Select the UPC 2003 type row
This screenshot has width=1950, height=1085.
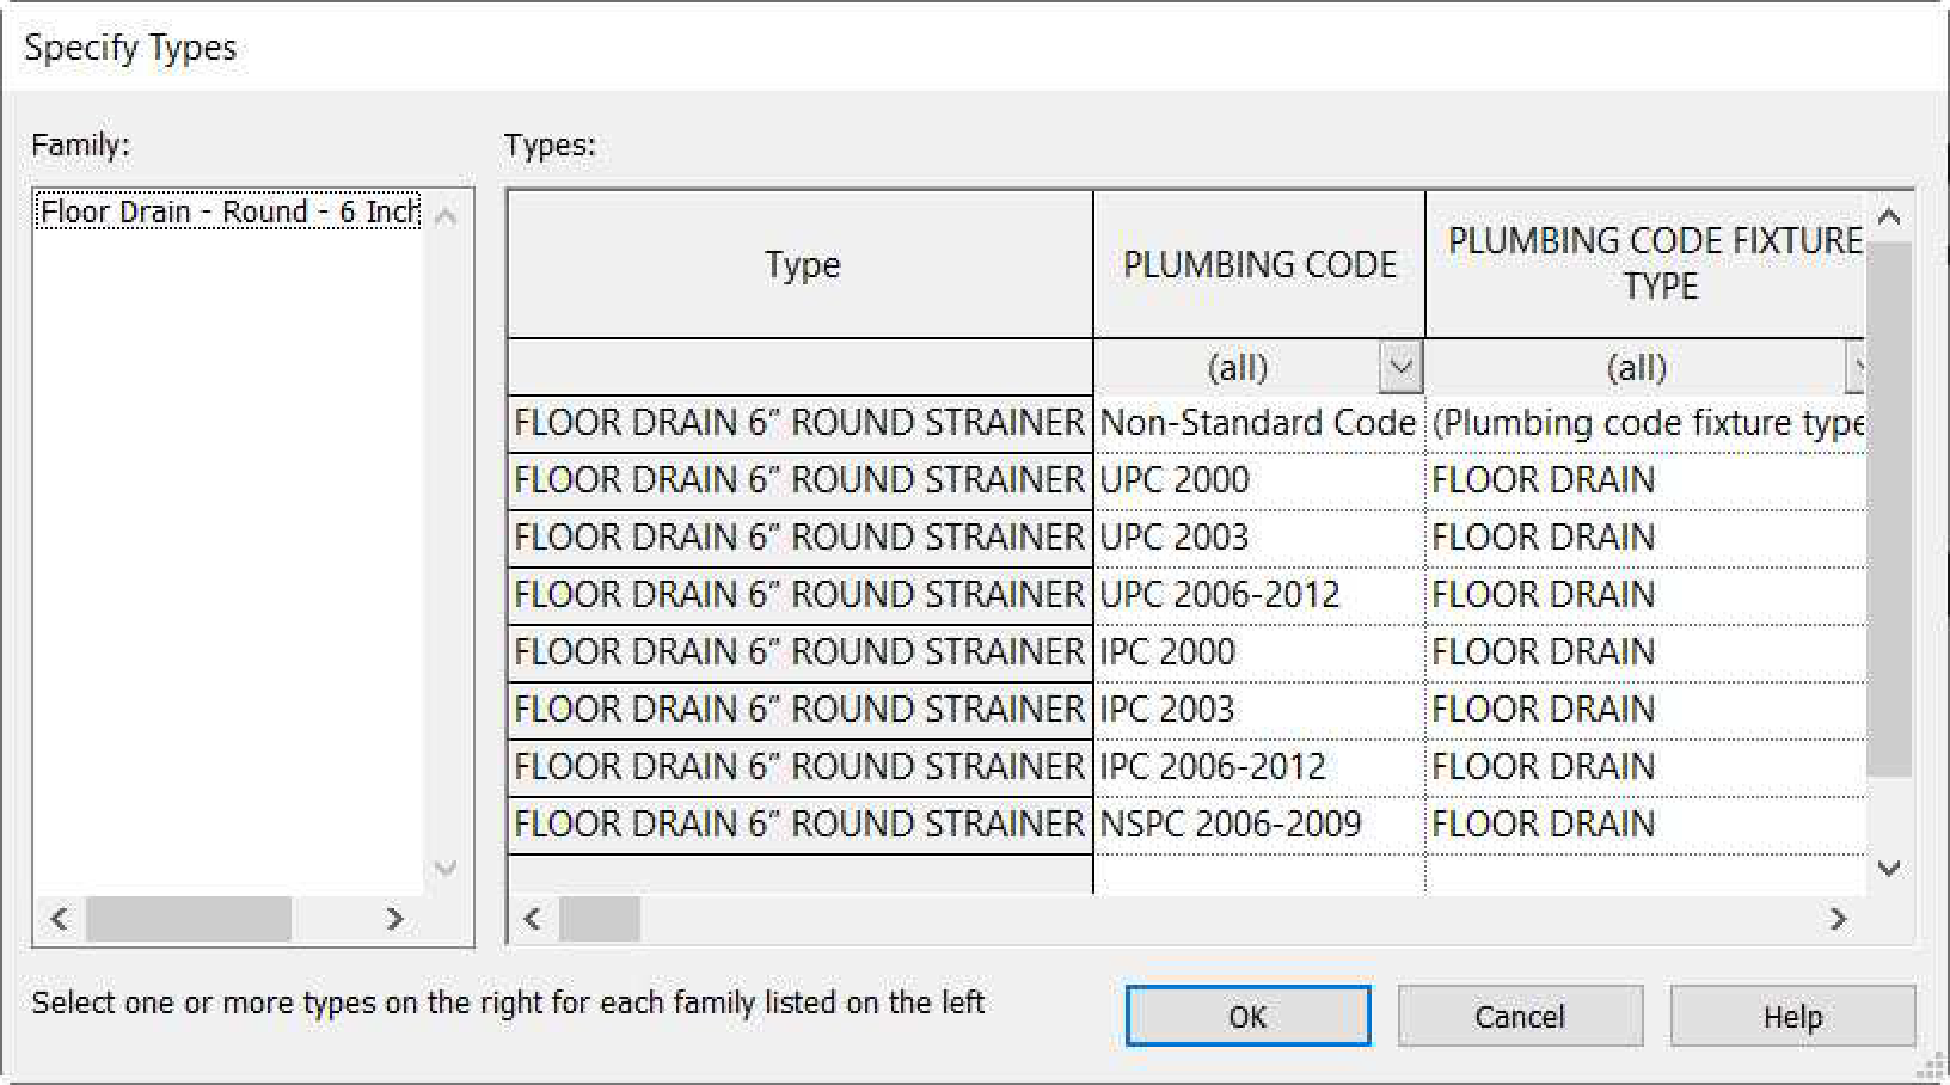[x=799, y=537]
